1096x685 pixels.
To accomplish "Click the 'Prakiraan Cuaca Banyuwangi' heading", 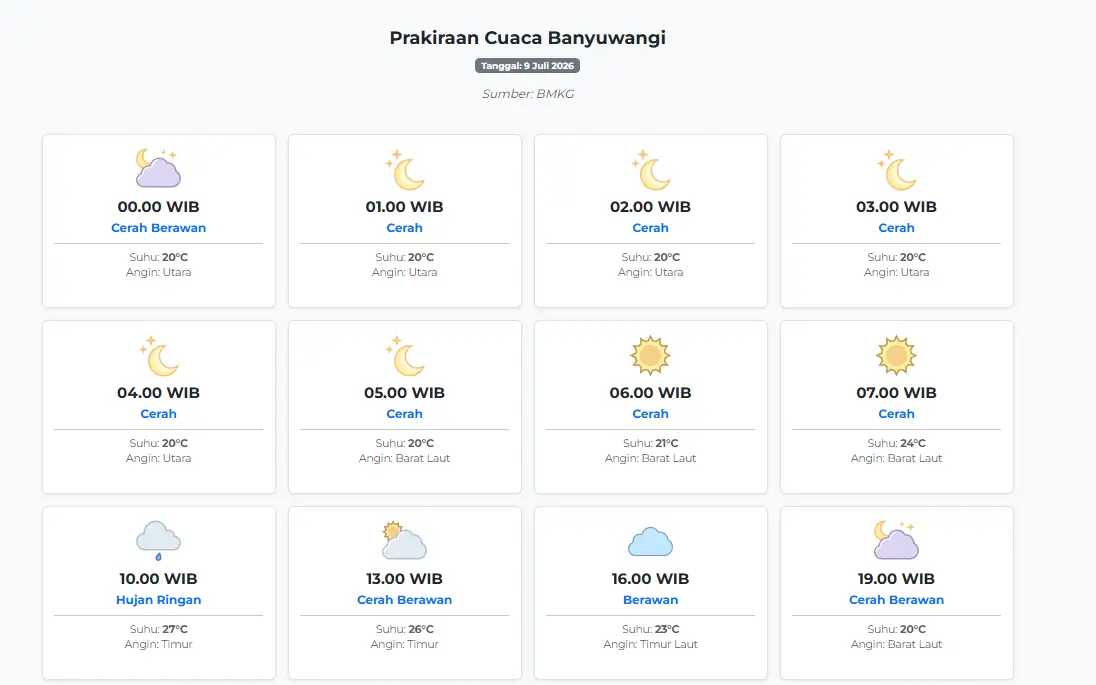I will click(x=528, y=38).
